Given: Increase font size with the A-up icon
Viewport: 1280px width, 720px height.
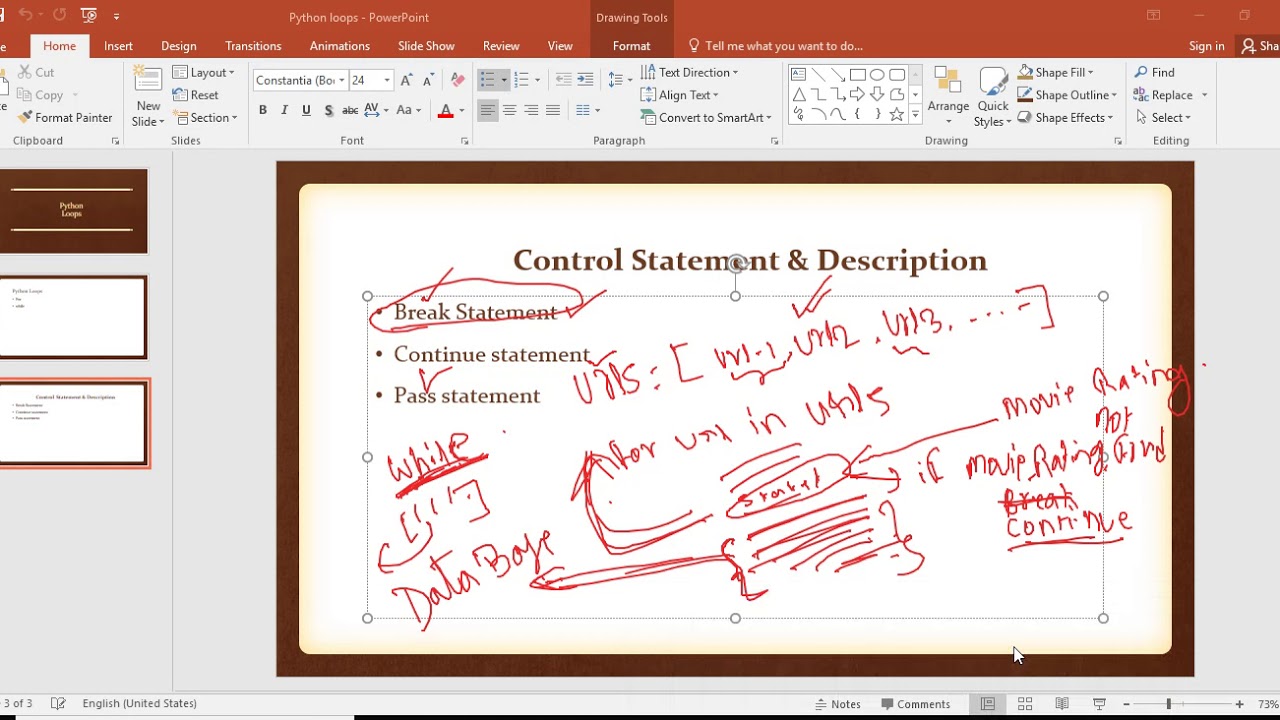Looking at the screenshot, I should 406,80.
